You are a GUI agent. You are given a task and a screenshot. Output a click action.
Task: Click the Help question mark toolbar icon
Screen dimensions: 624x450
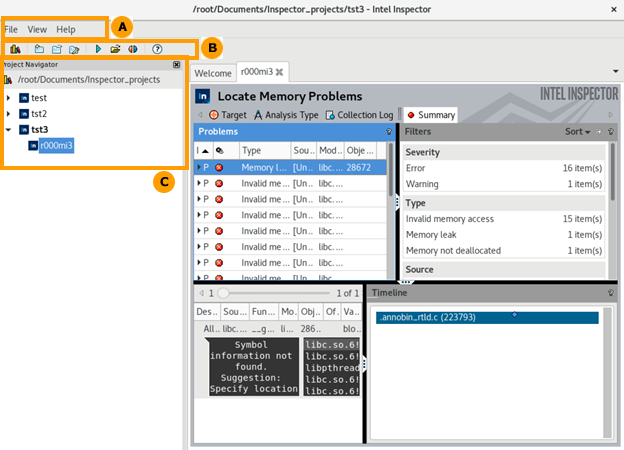click(157, 48)
